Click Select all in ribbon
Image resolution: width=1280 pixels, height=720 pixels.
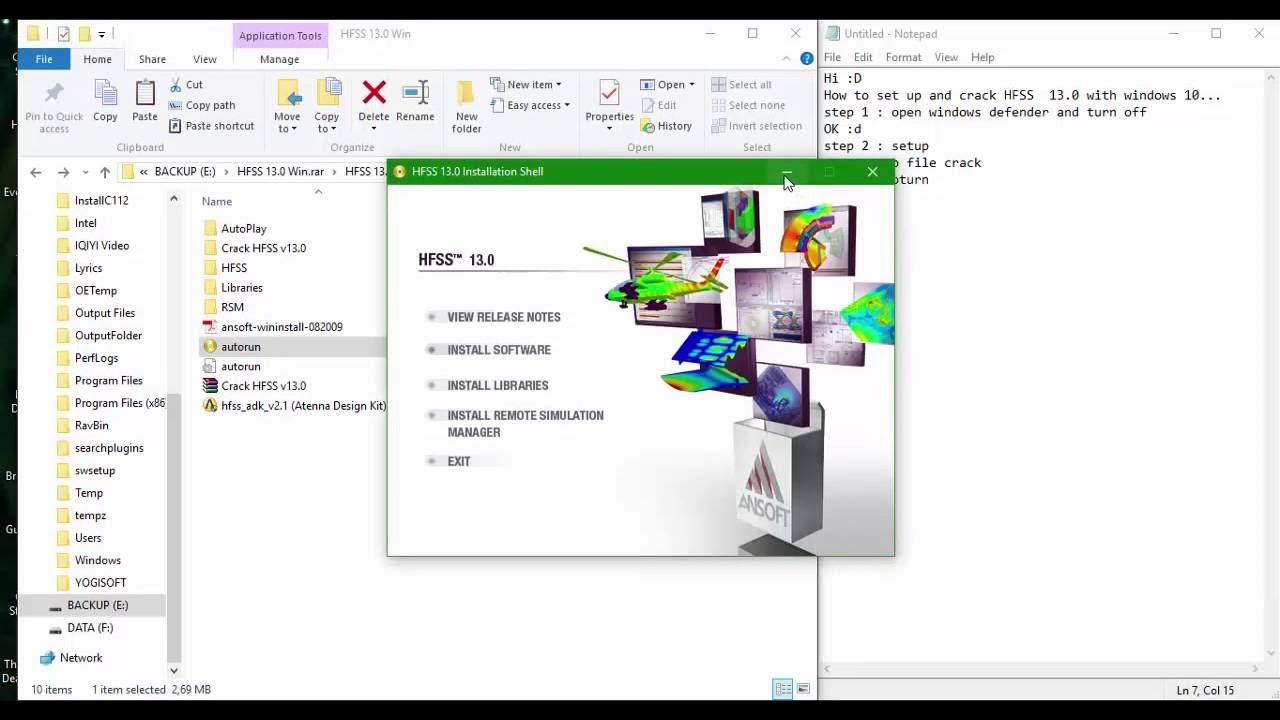741,85
